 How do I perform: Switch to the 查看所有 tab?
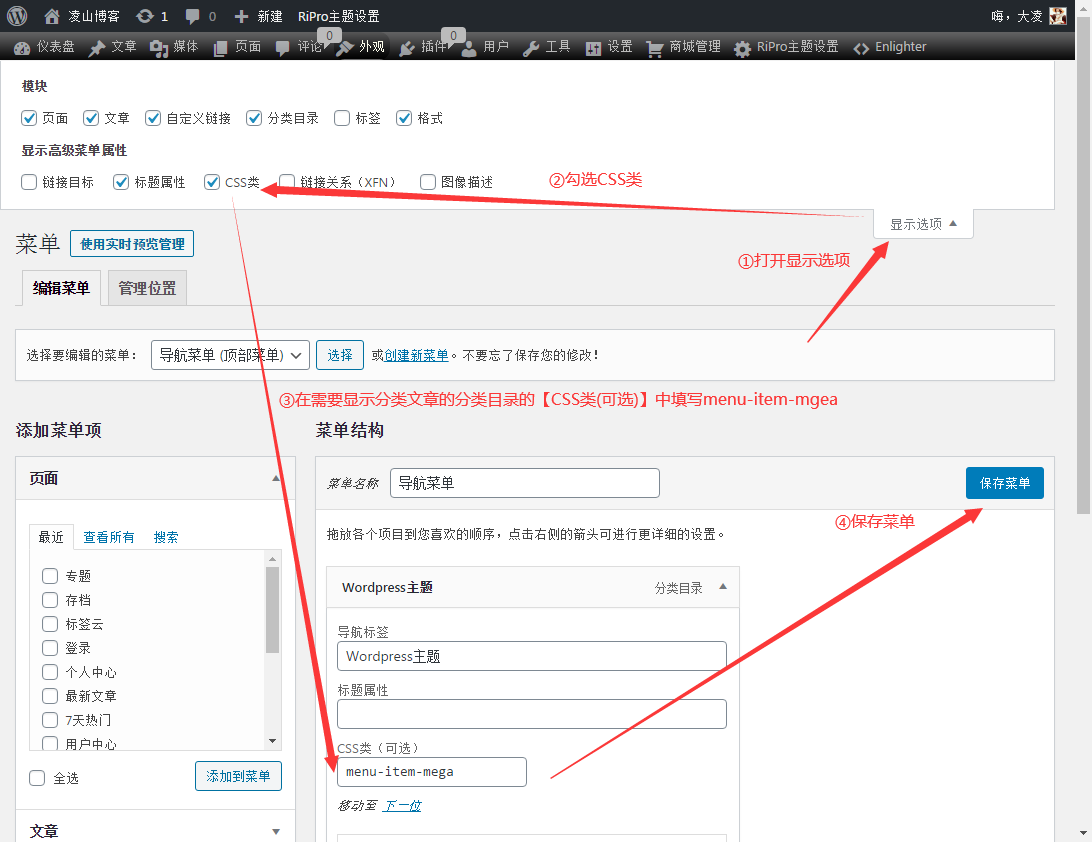coord(109,537)
